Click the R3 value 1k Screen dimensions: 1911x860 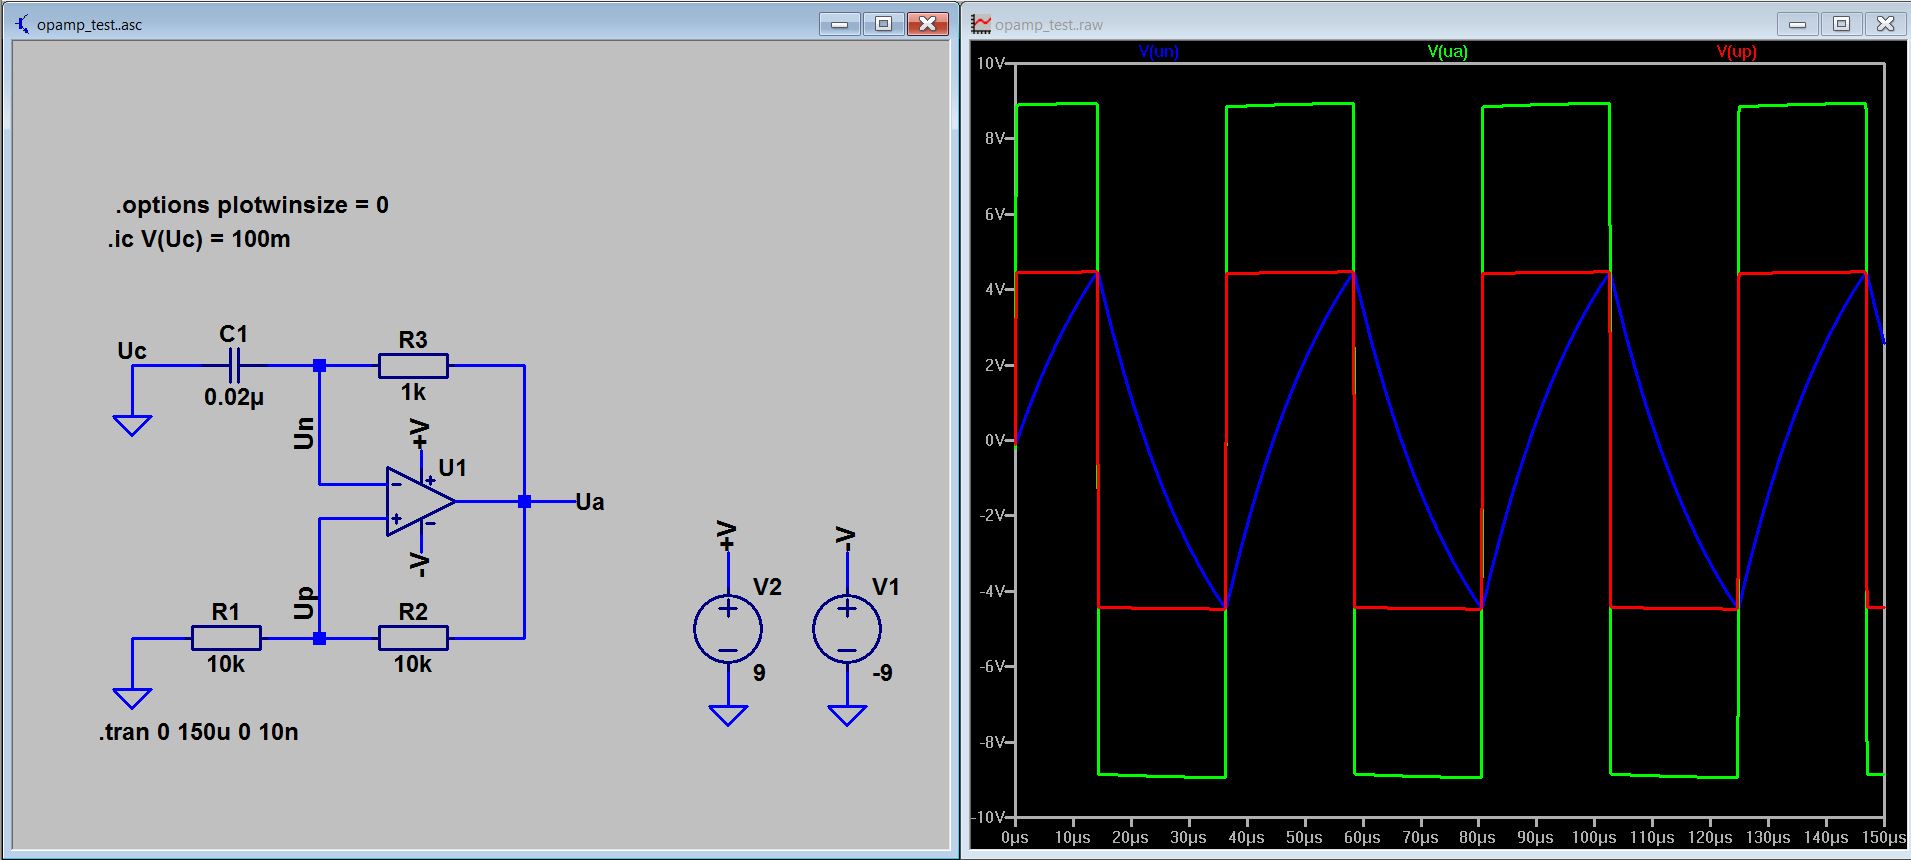[413, 393]
